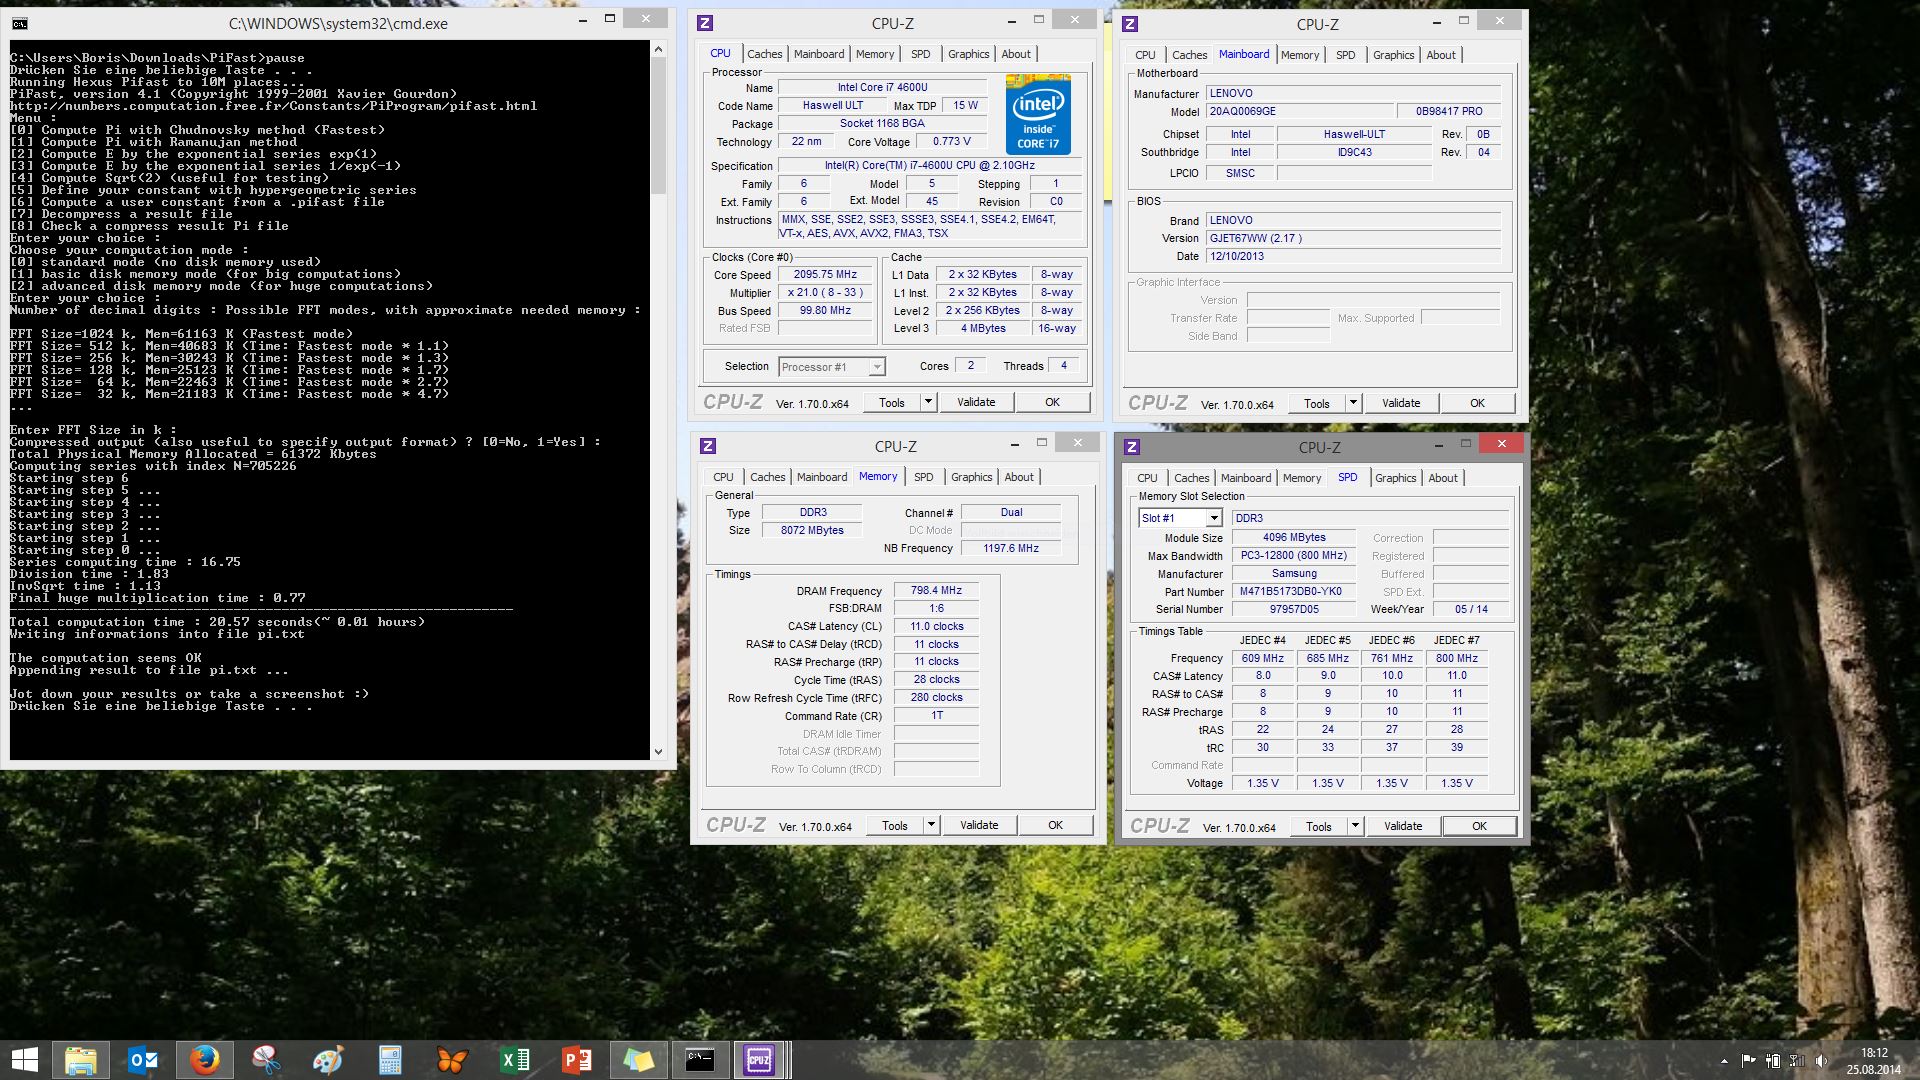1920x1080 pixels.
Task: Click cmd window scrollbar down arrow
Action: pyautogui.click(x=658, y=751)
